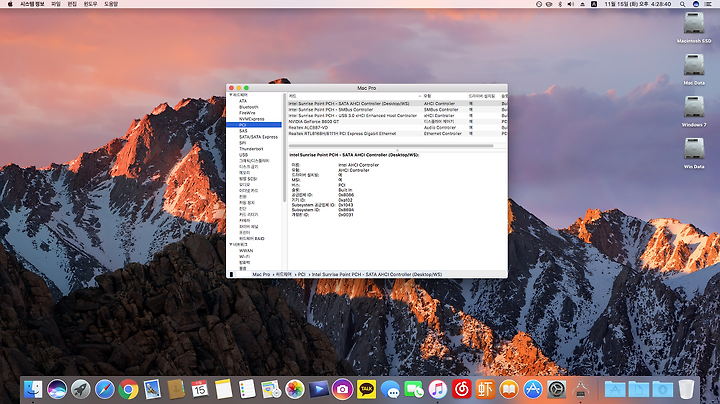Viewport: 720px width, 404px height.
Task: Open the camera screenshot app icon
Action: [343, 389]
